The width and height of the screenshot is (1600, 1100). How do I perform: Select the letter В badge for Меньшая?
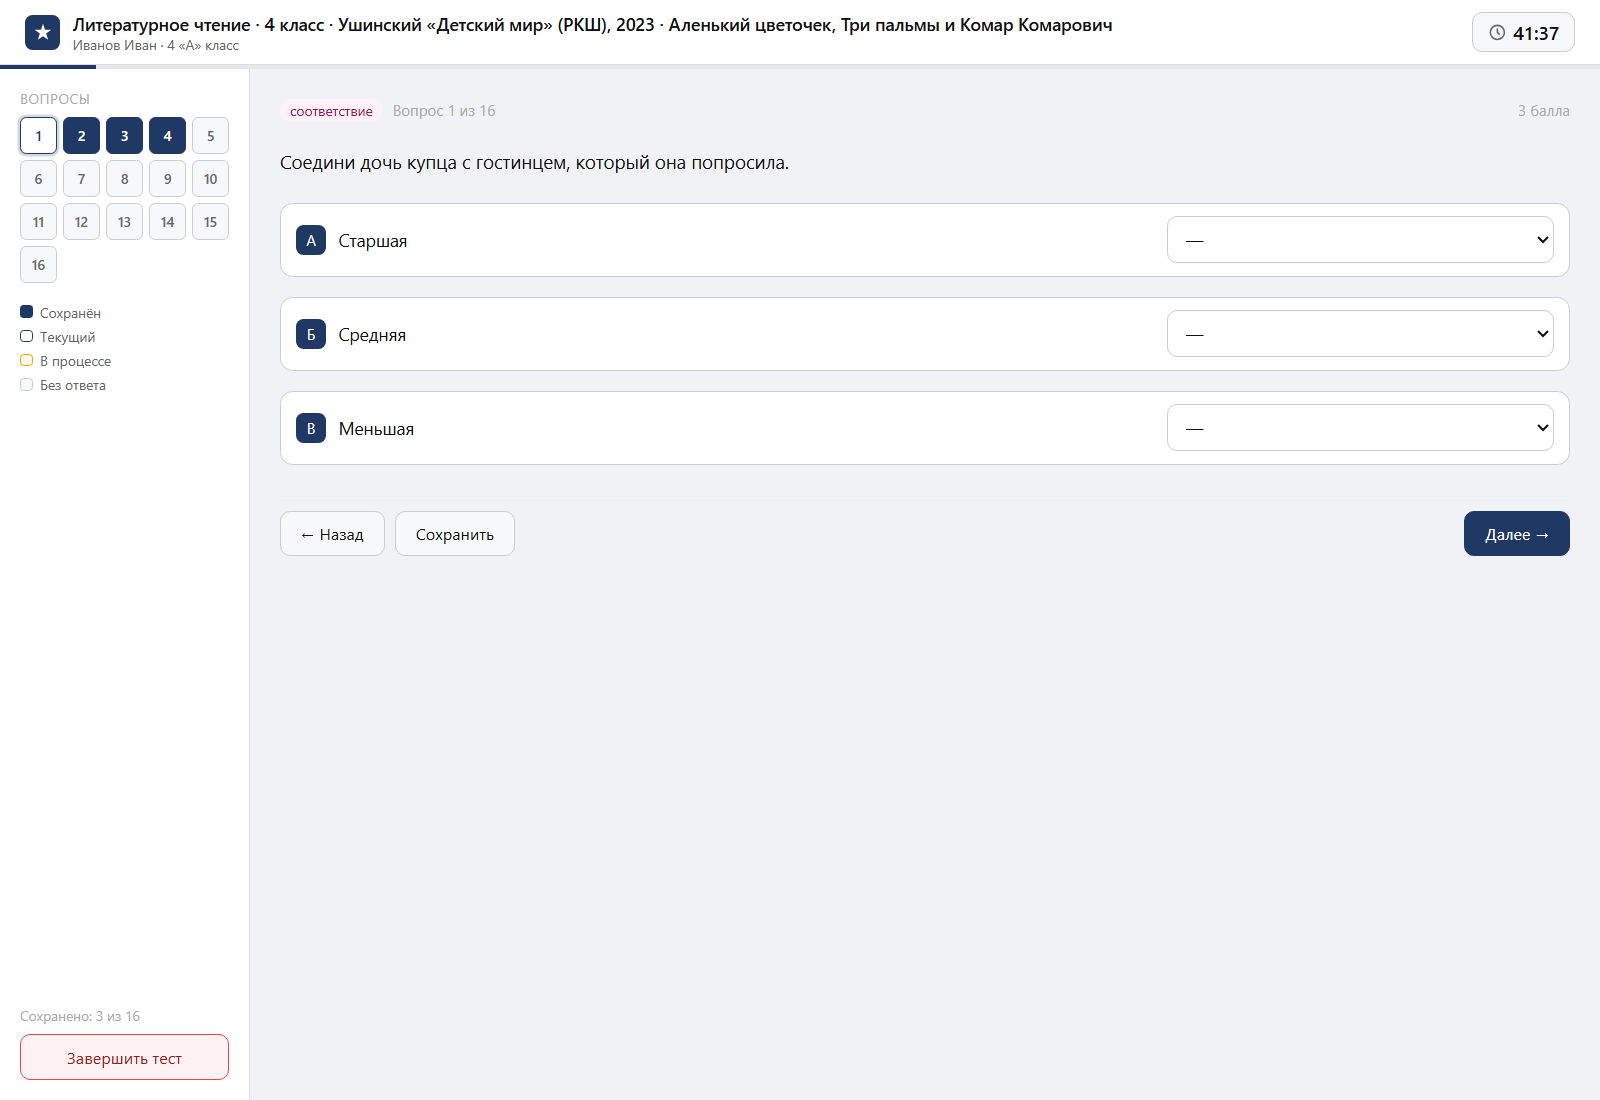coord(311,428)
